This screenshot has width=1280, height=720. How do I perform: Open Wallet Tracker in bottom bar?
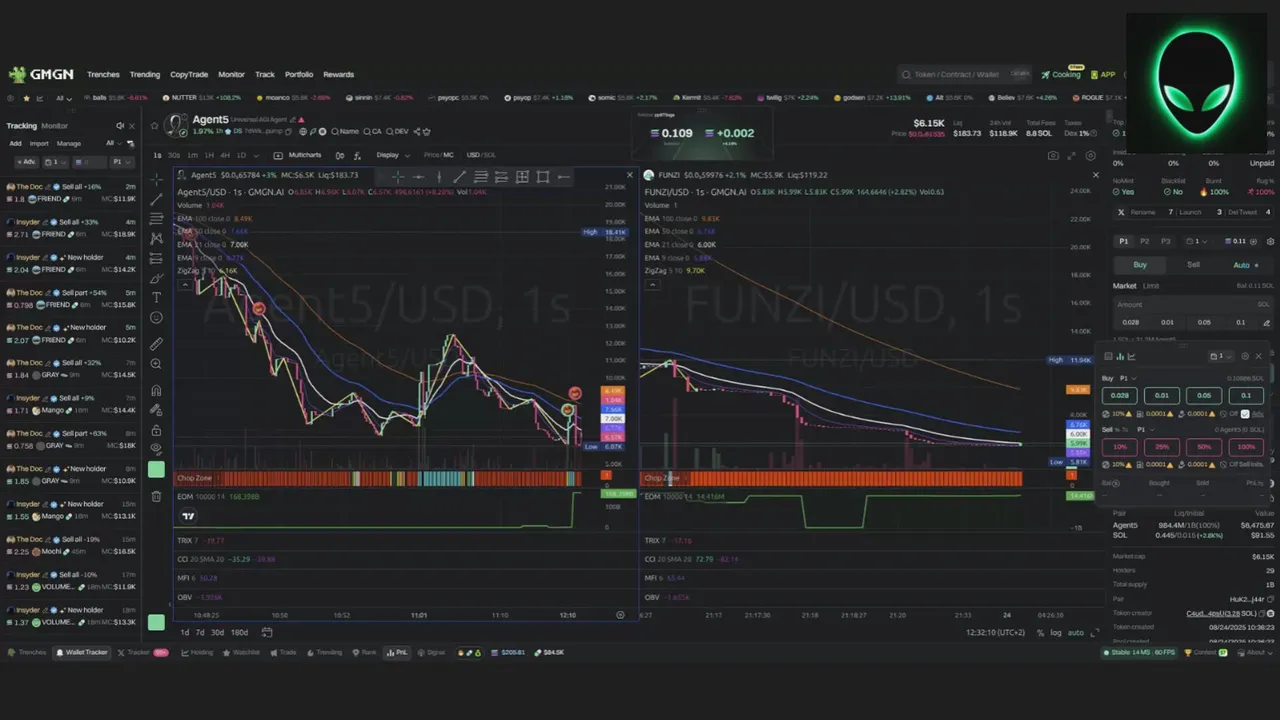[81, 652]
